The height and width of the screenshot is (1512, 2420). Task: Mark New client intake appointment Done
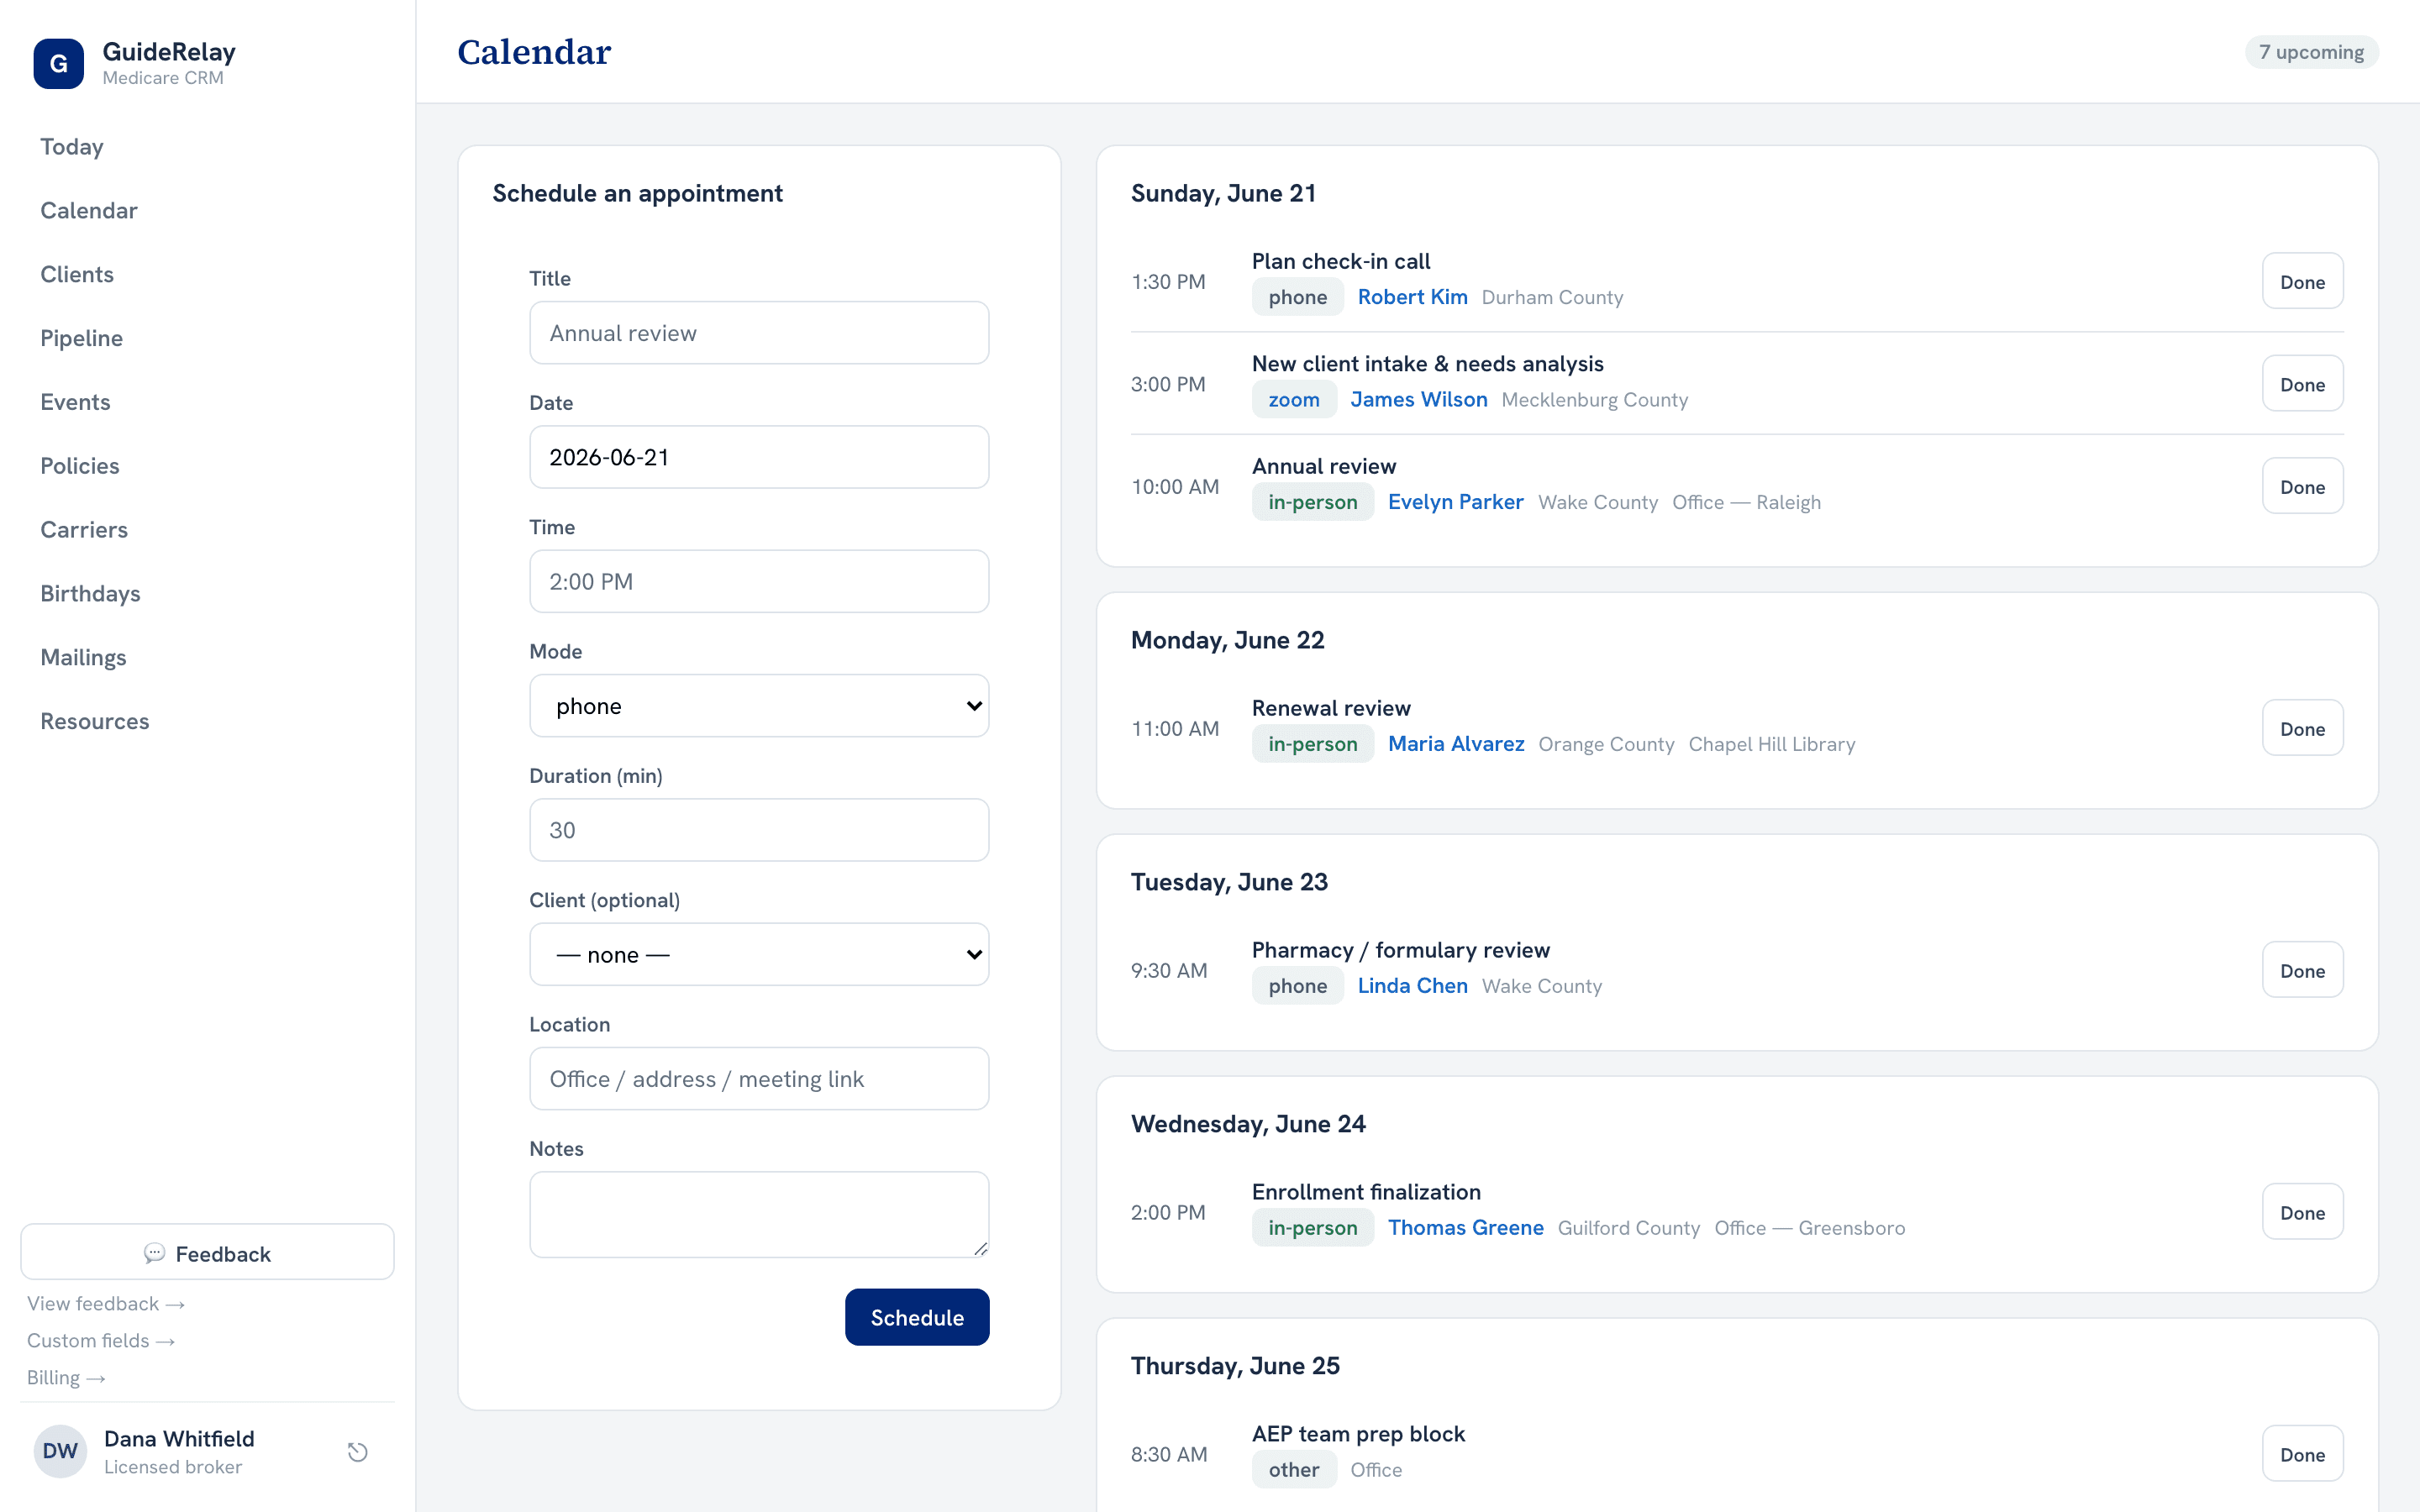pos(2302,384)
